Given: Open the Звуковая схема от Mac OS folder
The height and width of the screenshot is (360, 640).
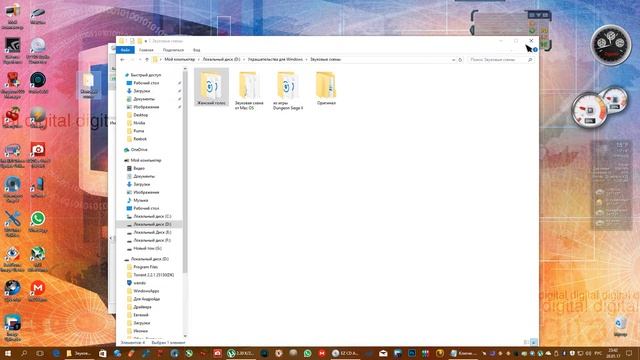Looking at the screenshot, I should click(x=249, y=90).
